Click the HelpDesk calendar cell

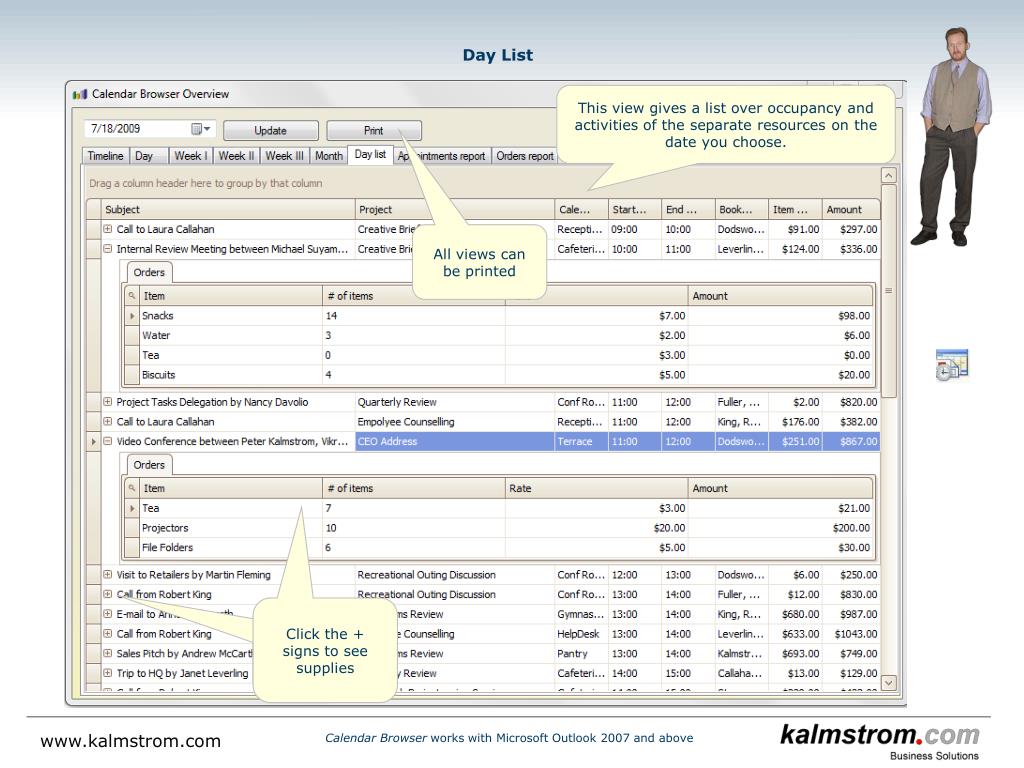(581, 633)
